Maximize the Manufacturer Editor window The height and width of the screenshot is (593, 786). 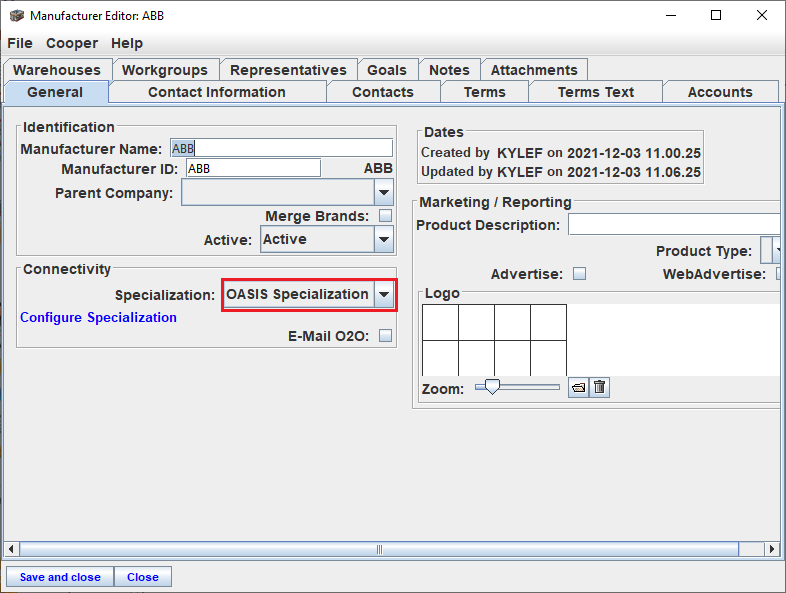pos(716,16)
